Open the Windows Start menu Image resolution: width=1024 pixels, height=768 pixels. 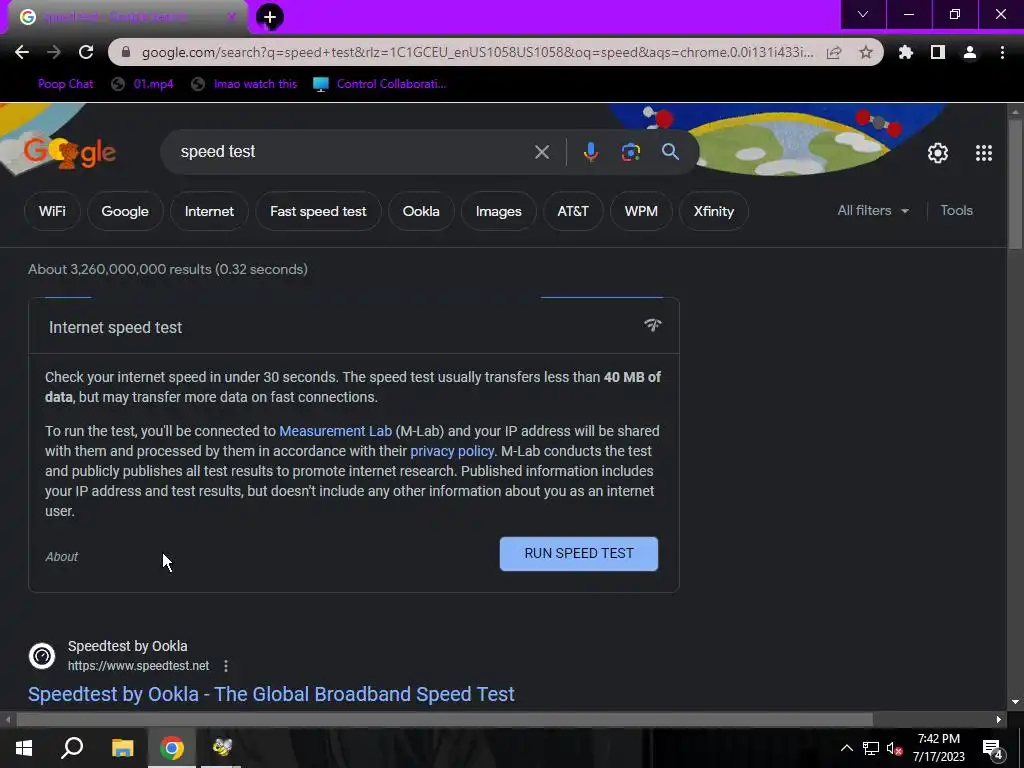coord(24,748)
